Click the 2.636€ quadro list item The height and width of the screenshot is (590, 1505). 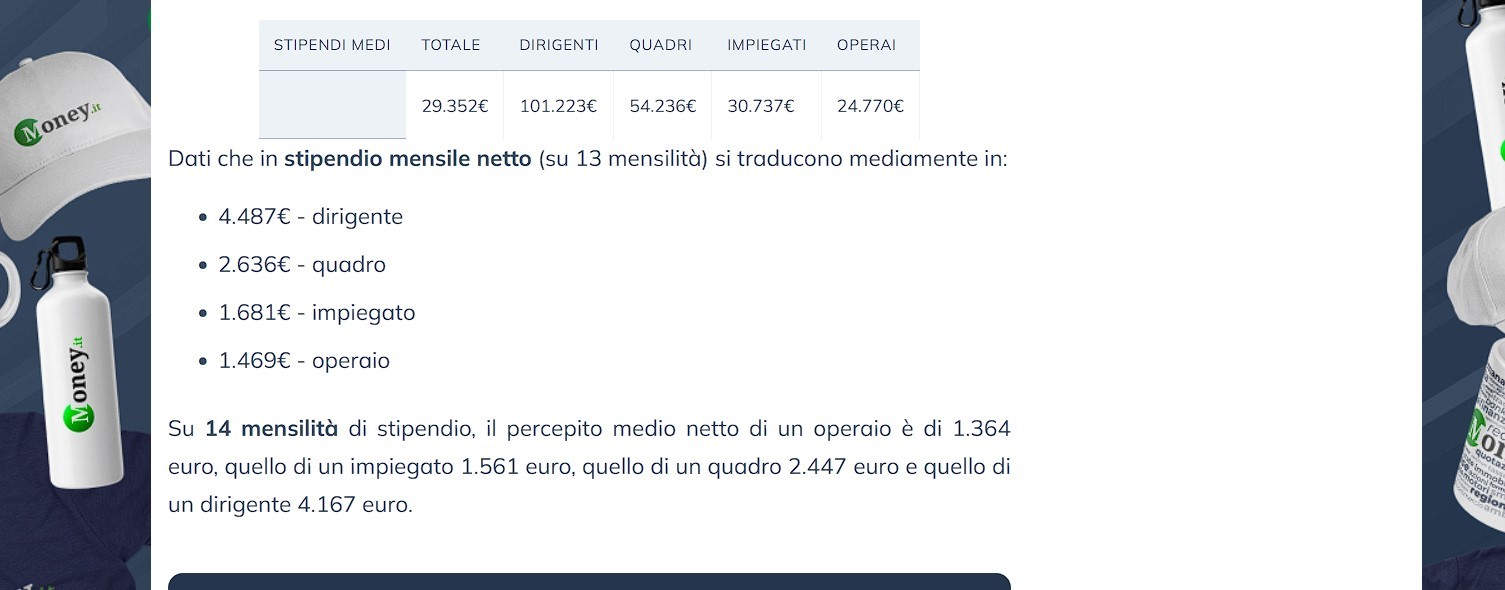[x=302, y=265]
